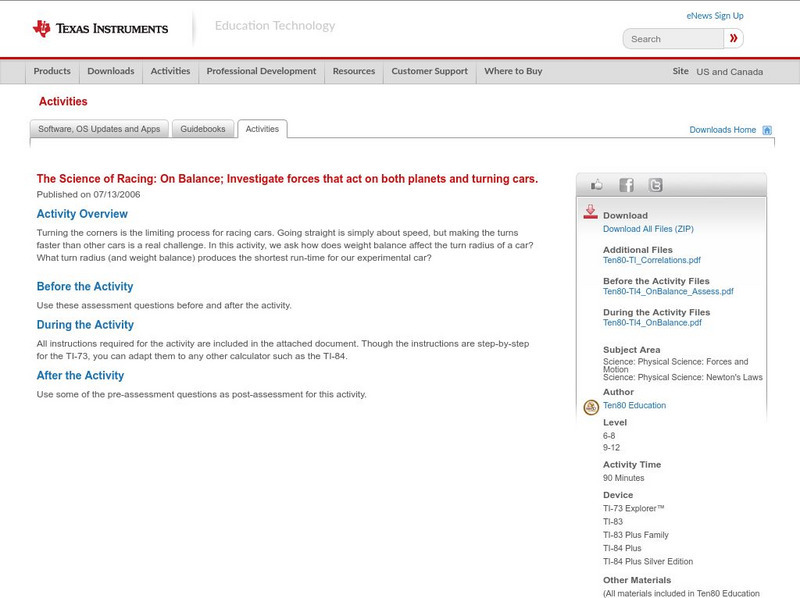Select the Activities tab
Image resolution: width=800 pixels, height=598 pixels.
(x=262, y=129)
